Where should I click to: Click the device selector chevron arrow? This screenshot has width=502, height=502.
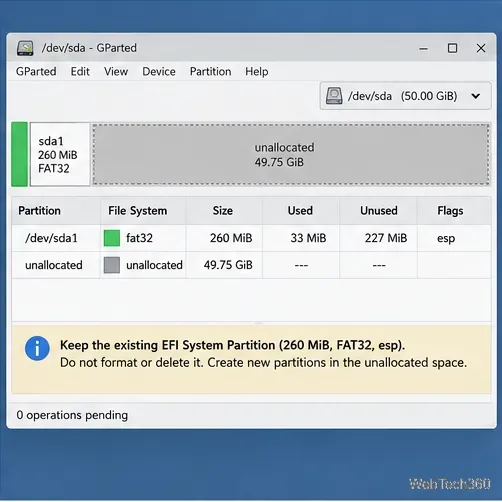coord(476,96)
